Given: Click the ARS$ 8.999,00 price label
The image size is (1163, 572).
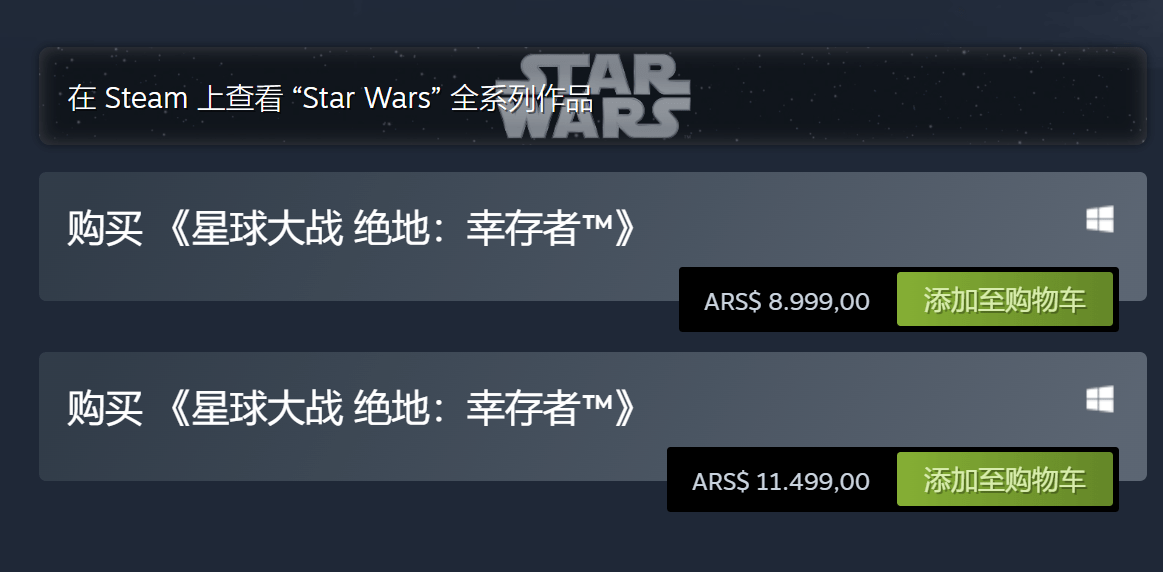Looking at the screenshot, I should click(787, 300).
